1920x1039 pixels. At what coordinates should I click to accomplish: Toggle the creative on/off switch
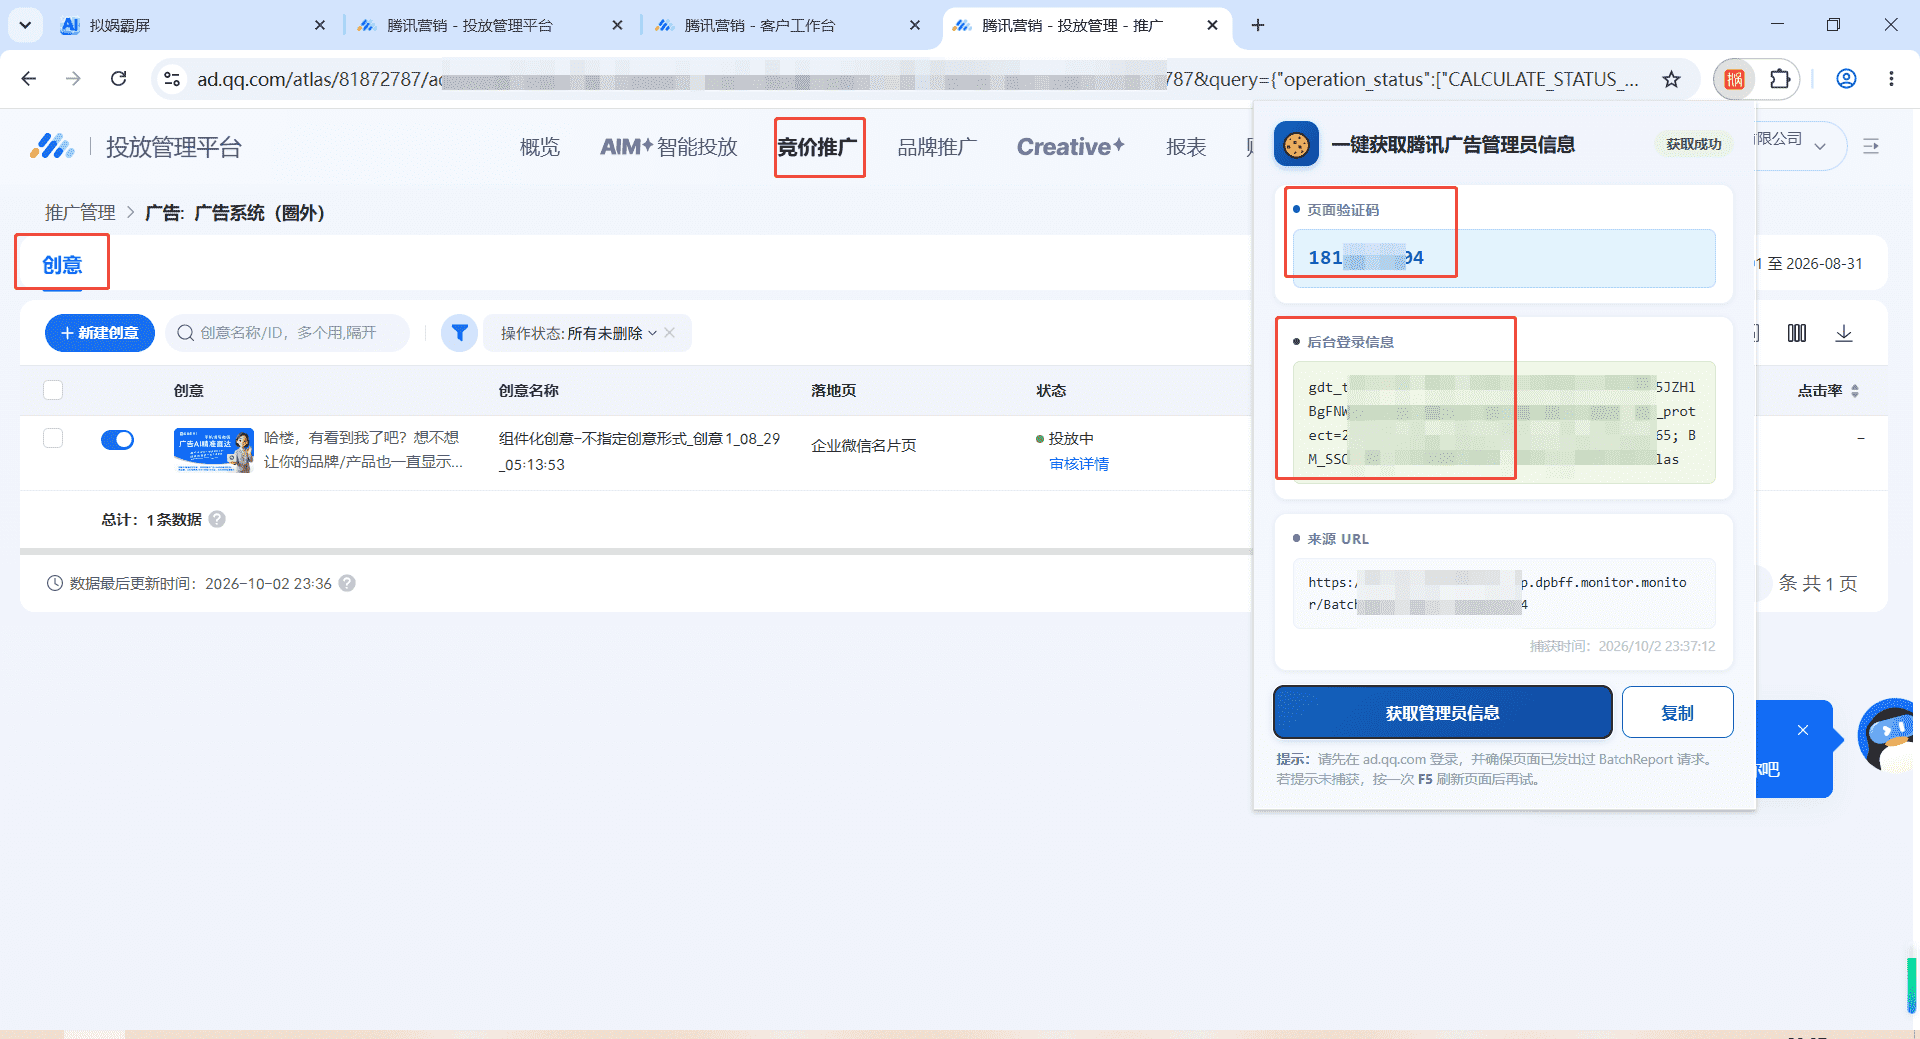click(117, 439)
